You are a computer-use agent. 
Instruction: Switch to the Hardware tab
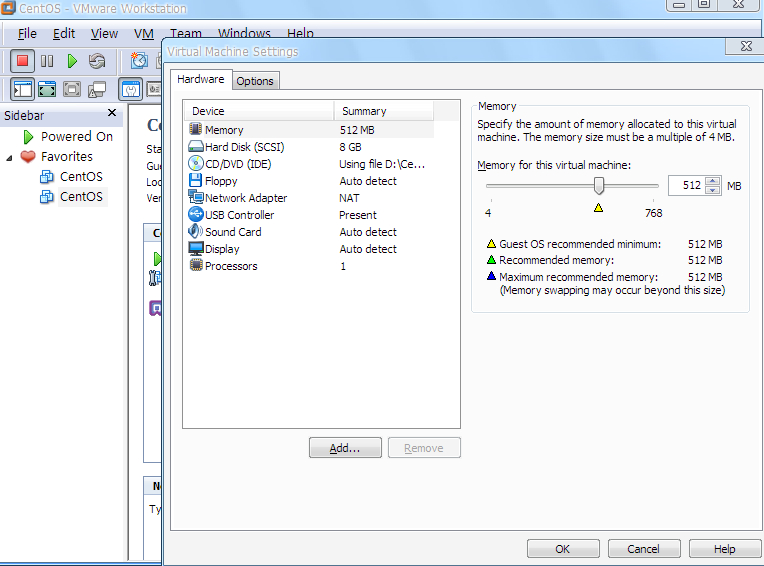click(201, 79)
